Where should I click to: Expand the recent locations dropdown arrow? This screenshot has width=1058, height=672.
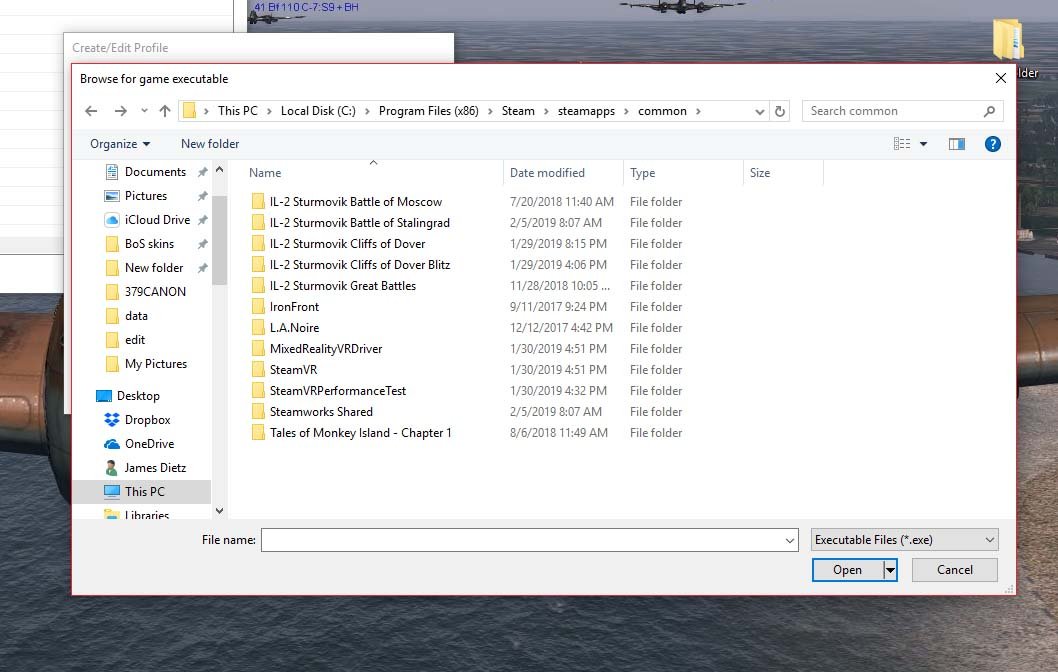[144, 111]
